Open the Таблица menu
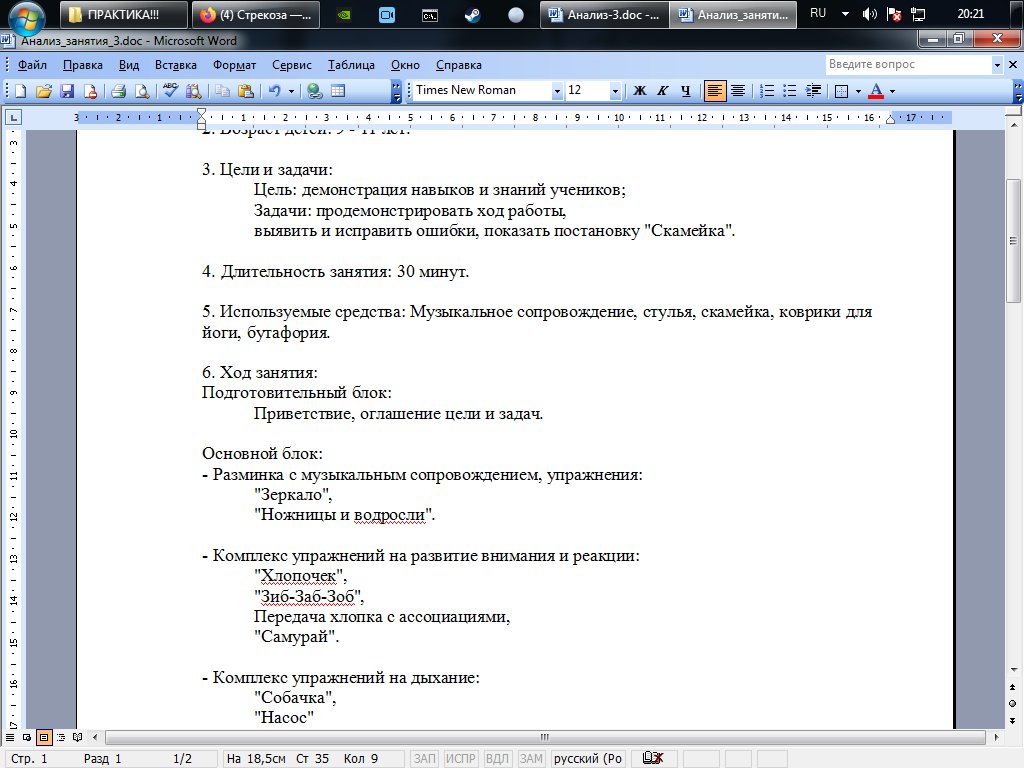Viewport: 1024px width, 768px height. 351,65
